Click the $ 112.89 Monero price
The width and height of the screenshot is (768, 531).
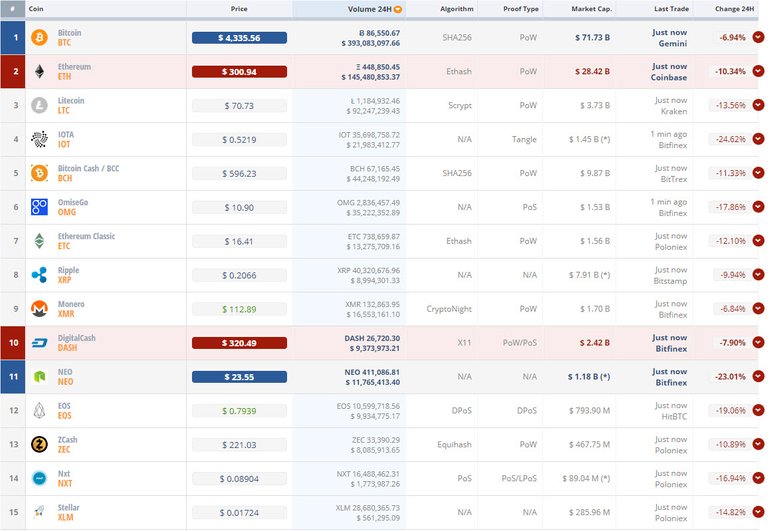coord(239,309)
